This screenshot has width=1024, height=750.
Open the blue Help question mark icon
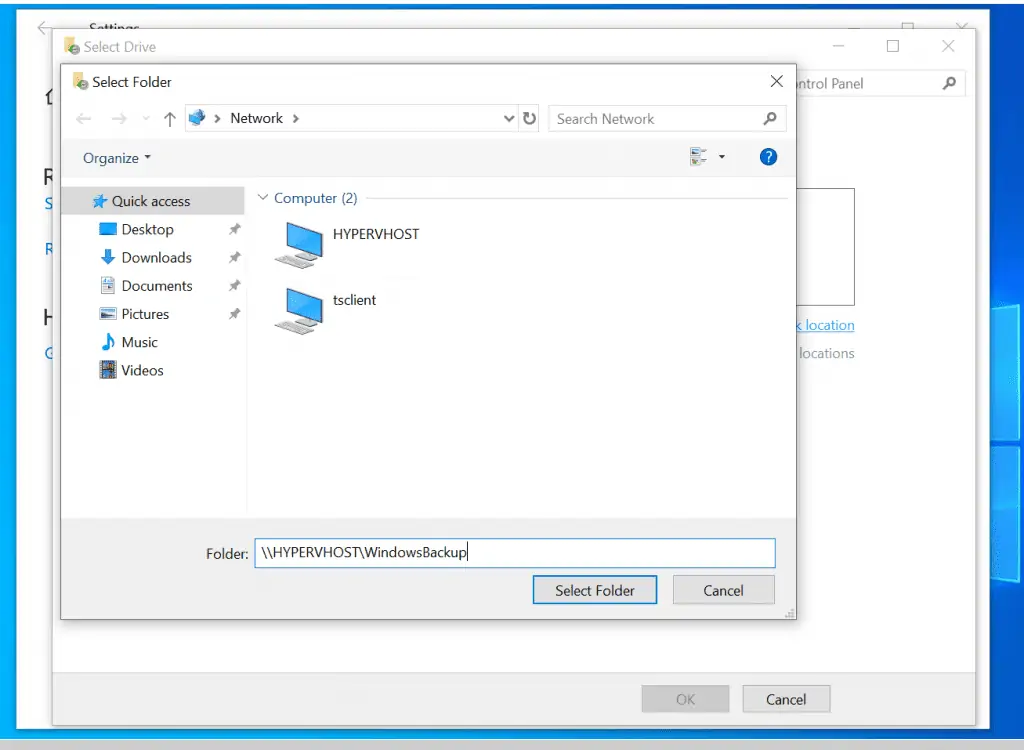click(768, 157)
